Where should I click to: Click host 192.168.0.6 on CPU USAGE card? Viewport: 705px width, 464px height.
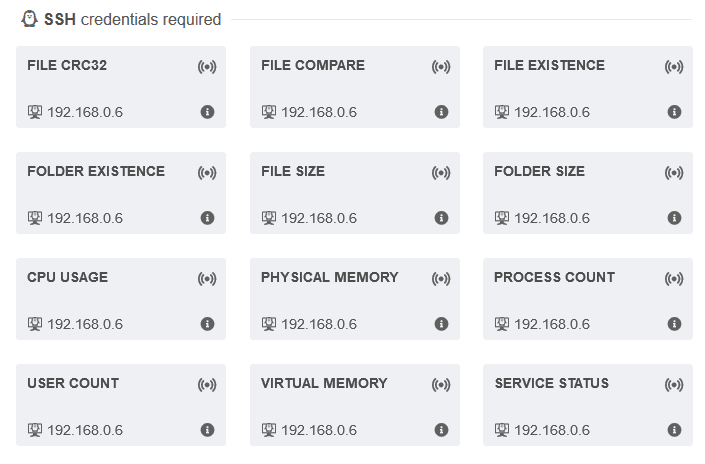tap(85, 324)
